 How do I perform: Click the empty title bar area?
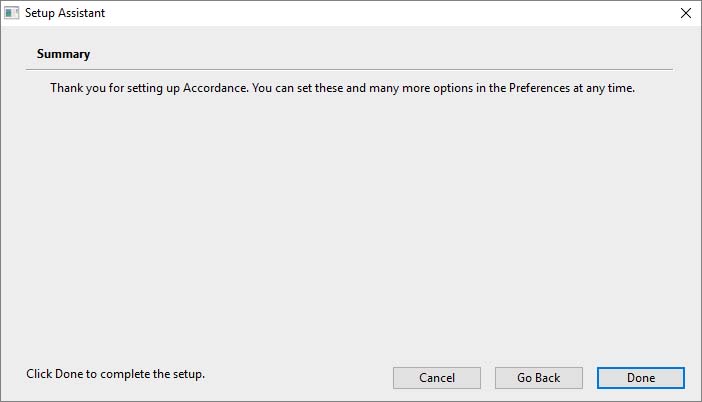tap(390, 13)
